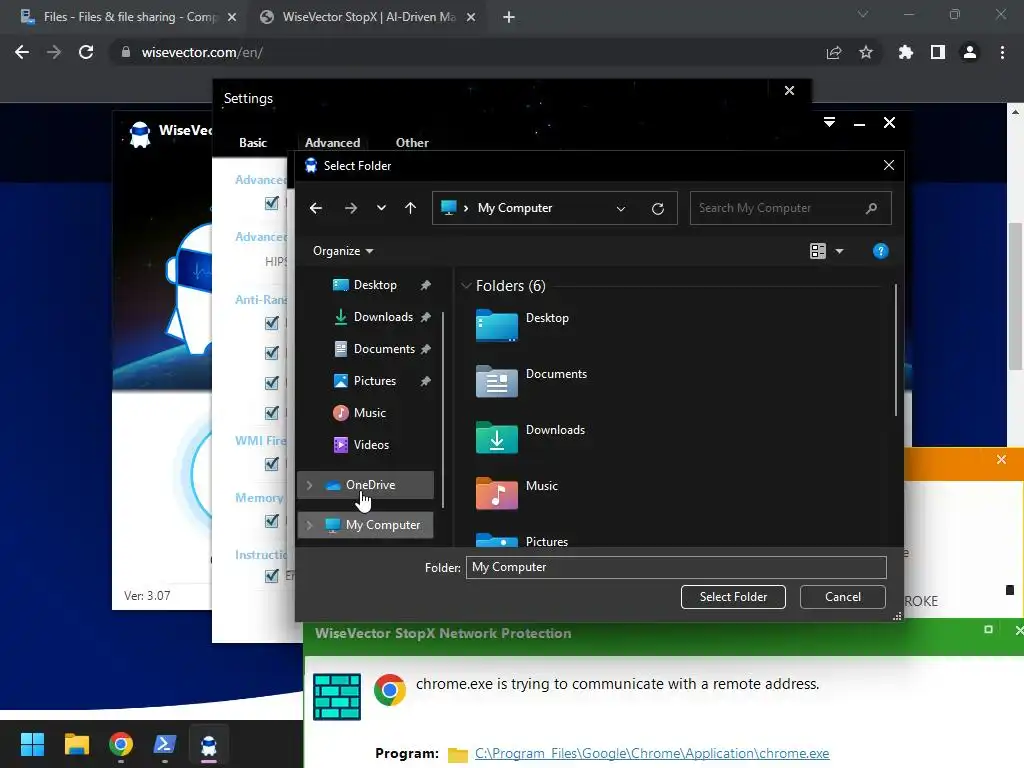Share this page icon in address bar
This screenshot has height=768, width=1024.
click(833, 52)
